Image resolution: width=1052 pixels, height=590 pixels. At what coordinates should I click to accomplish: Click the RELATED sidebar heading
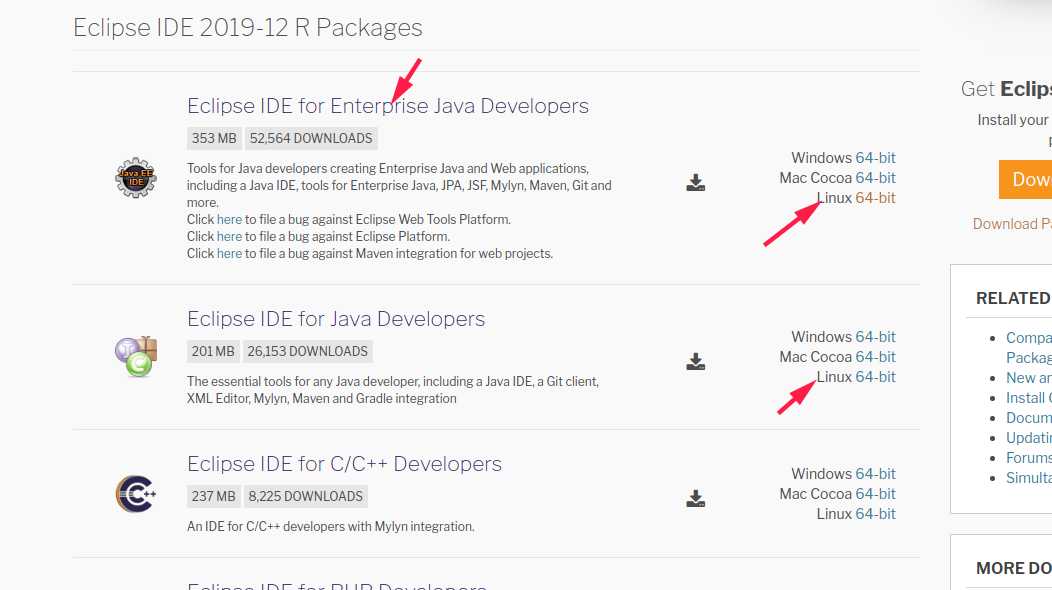tap(1013, 298)
